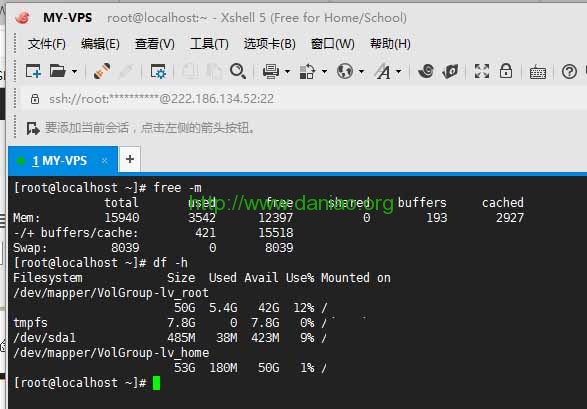Expand the Font dropdown arrow

[399, 71]
